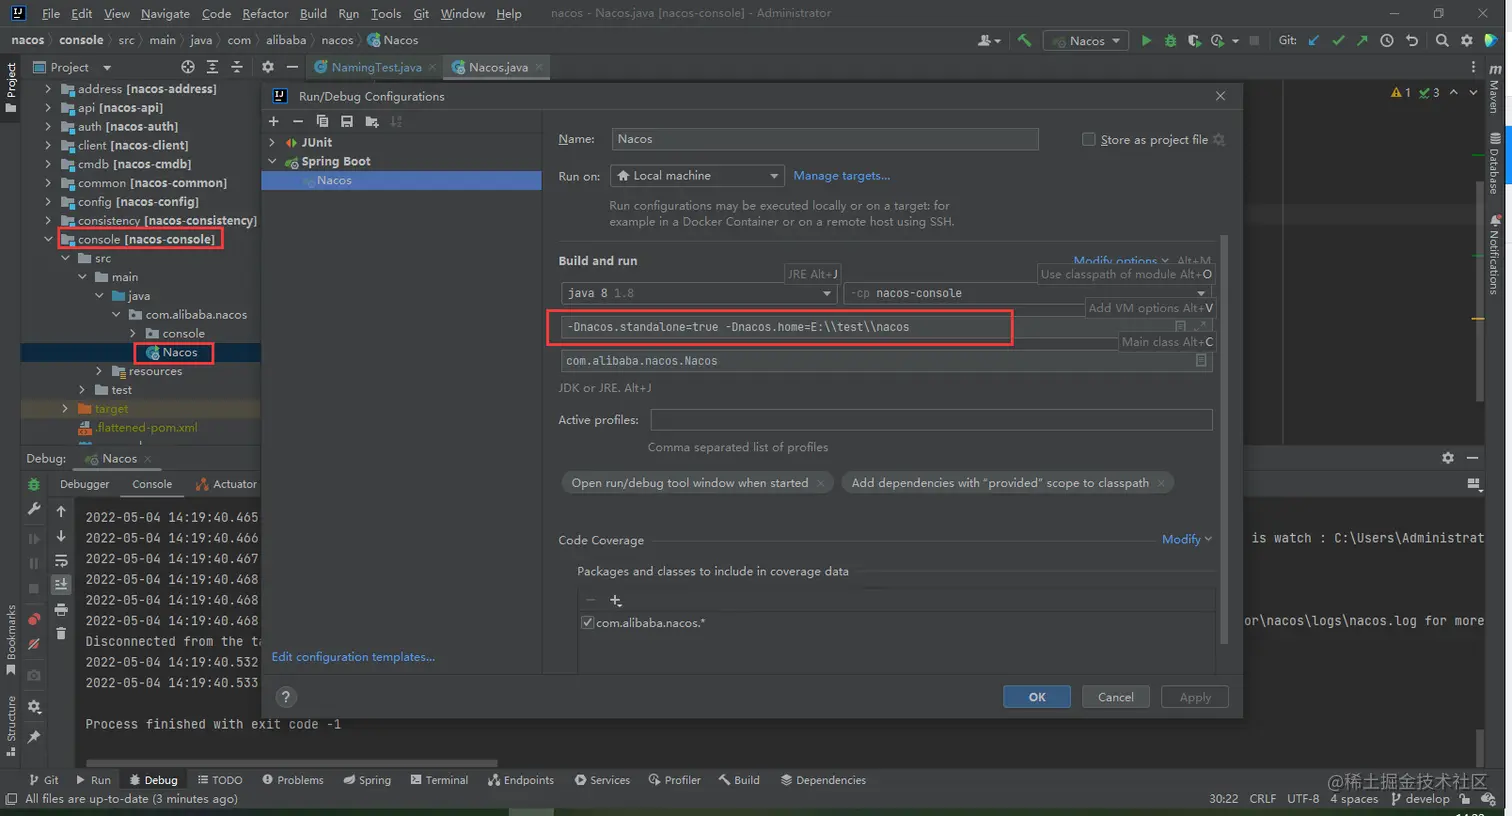Click the Save Configuration icon in dialog toolbar
The width and height of the screenshot is (1512, 816).
(x=347, y=121)
